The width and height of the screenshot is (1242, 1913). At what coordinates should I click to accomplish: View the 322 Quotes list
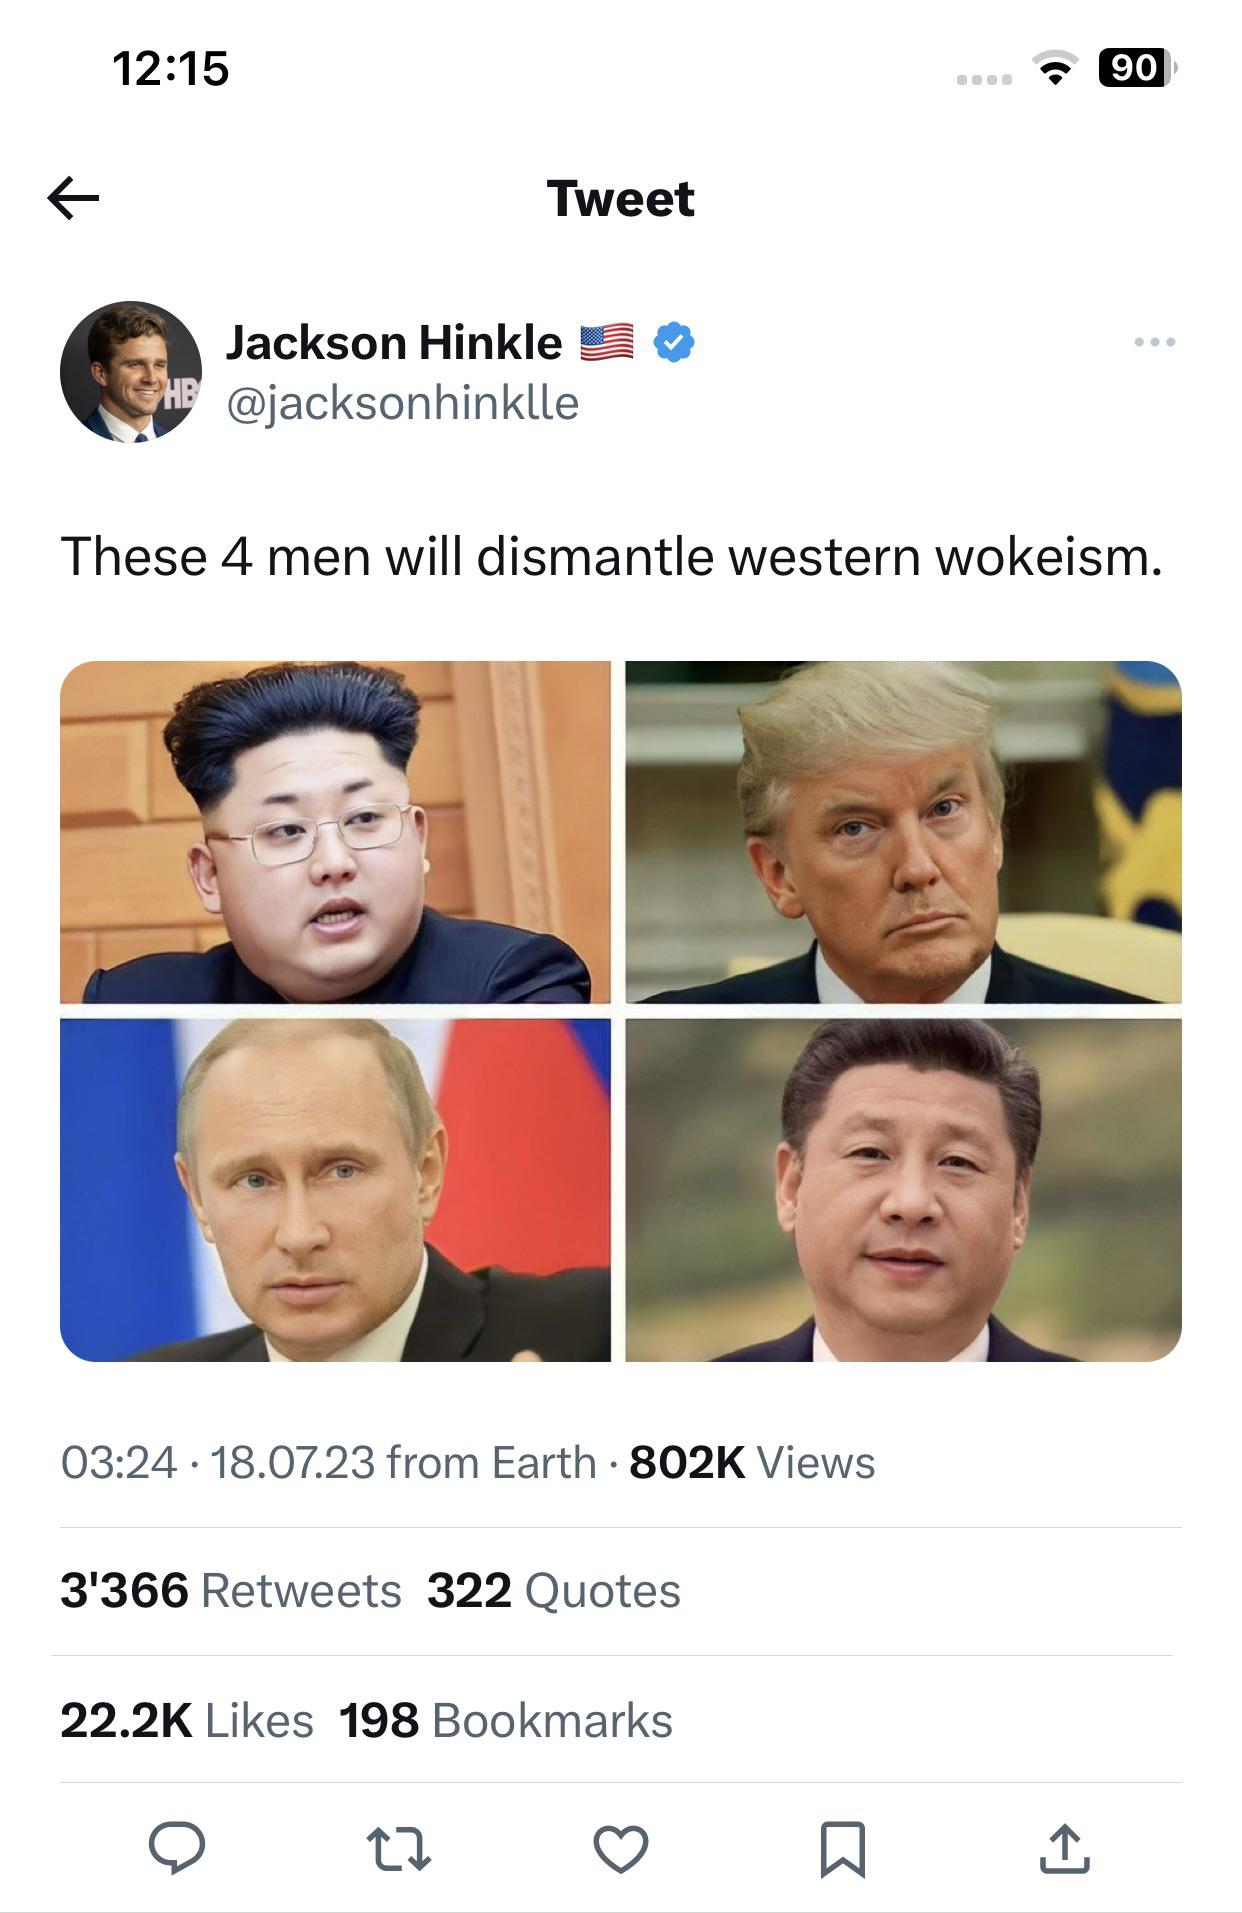pos(554,1590)
